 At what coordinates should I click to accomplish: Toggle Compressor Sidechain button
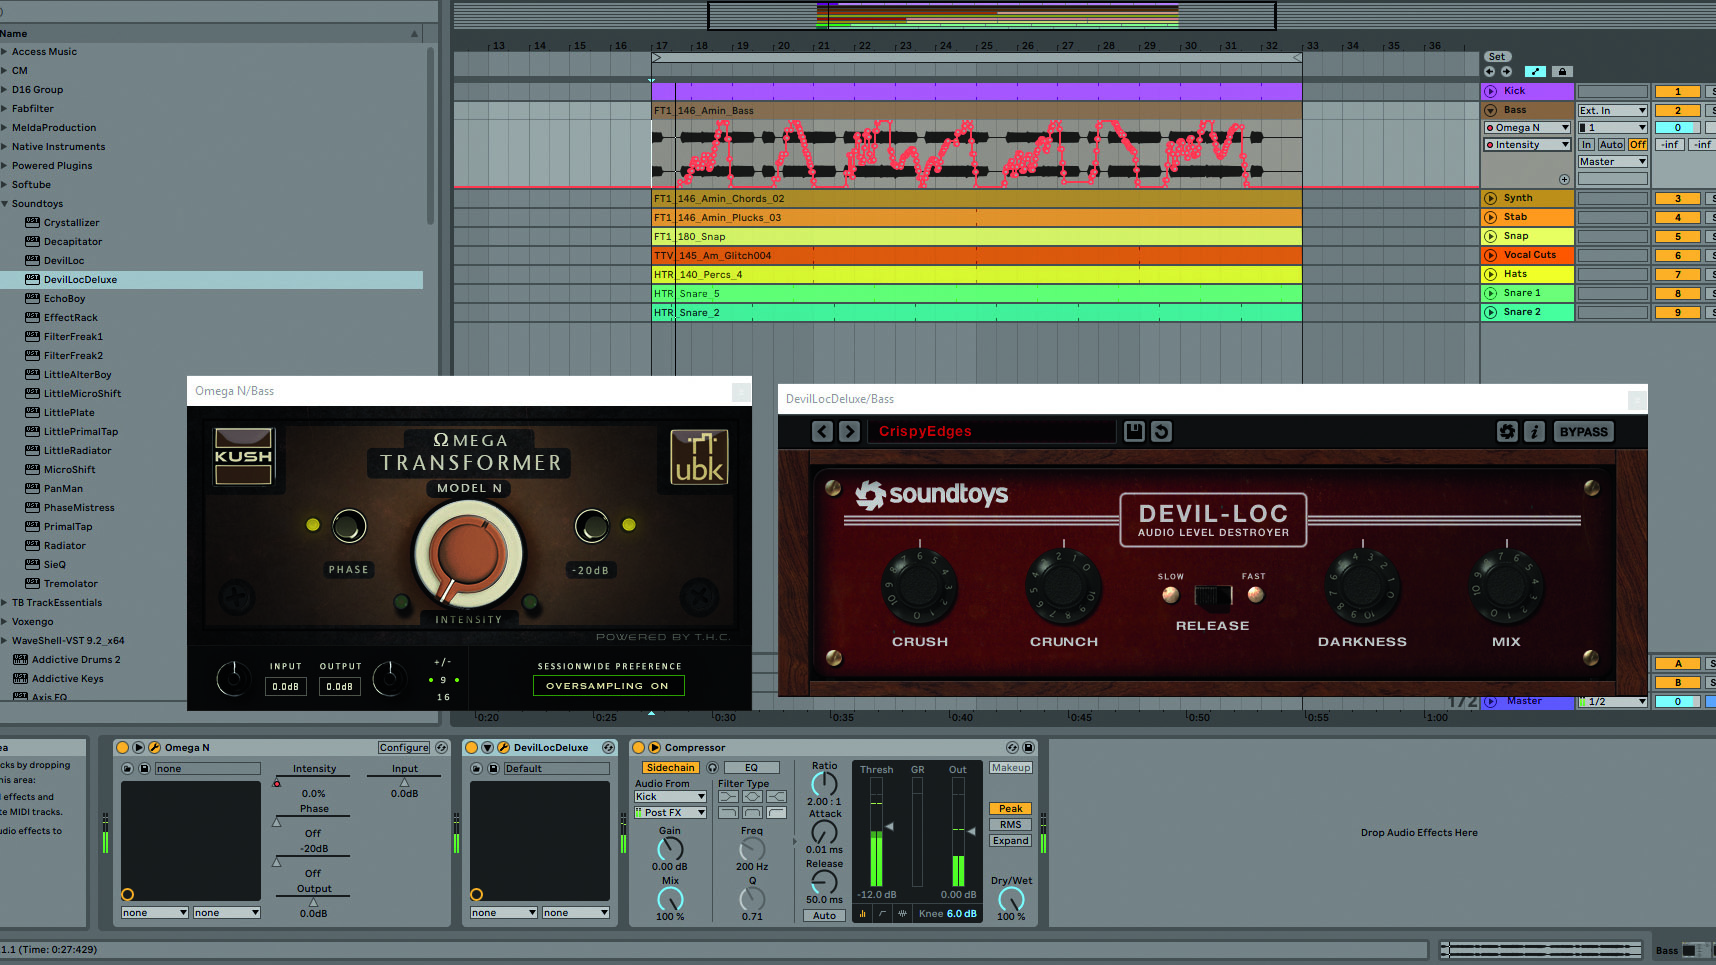click(x=670, y=768)
